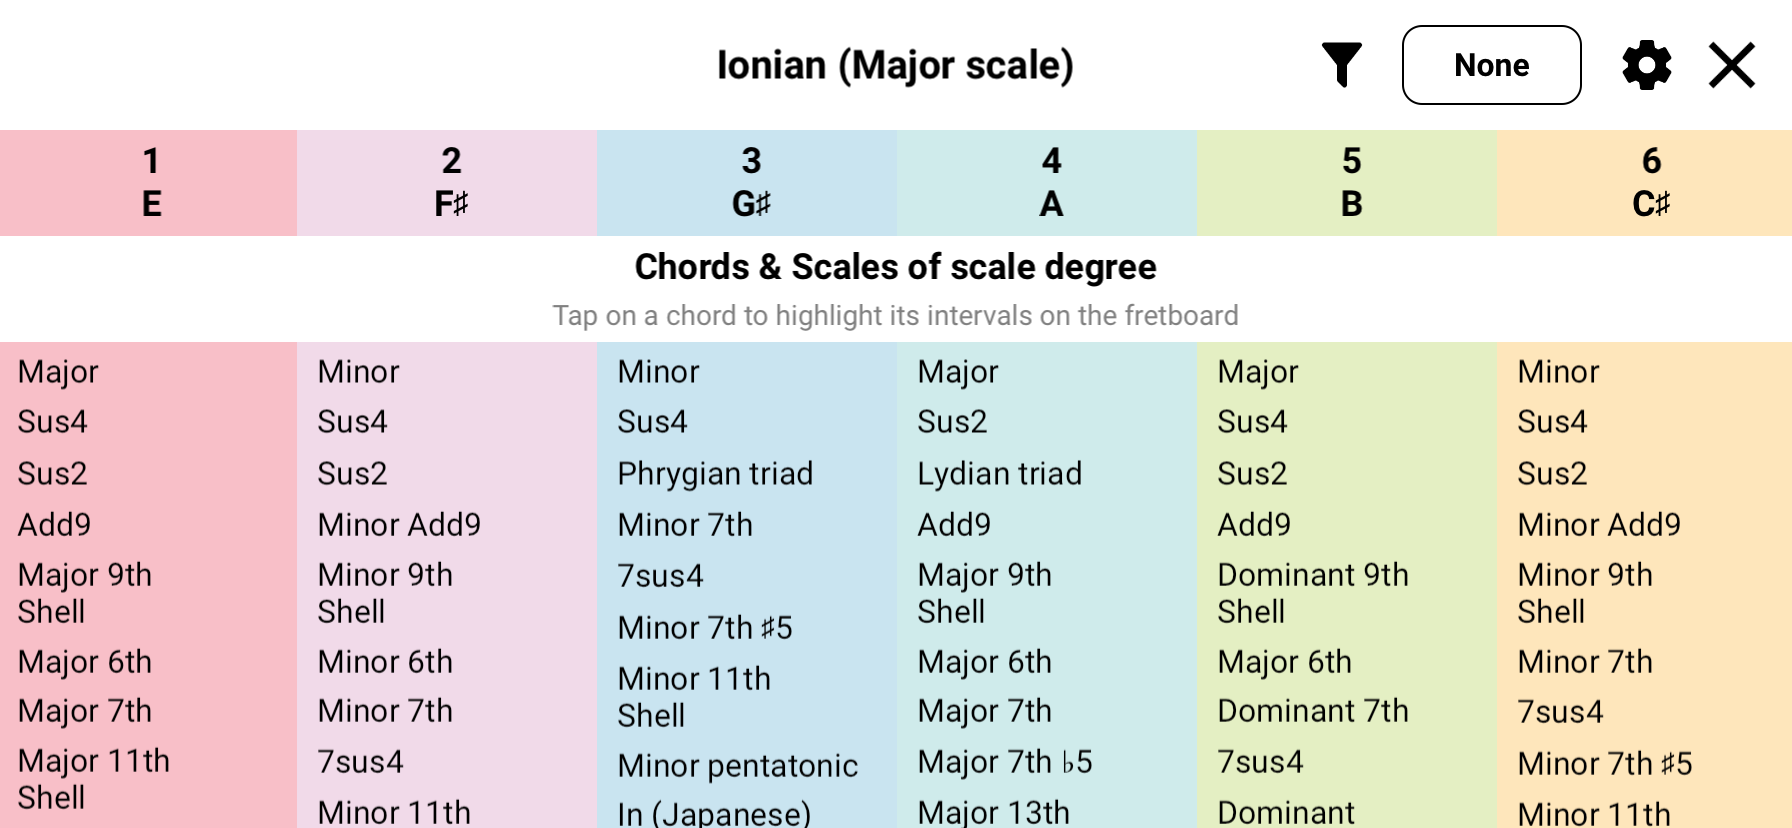Image resolution: width=1792 pixels, height=828 pixels.
Task: Tap the Major chord under degree 1
Action: point(57,371)
